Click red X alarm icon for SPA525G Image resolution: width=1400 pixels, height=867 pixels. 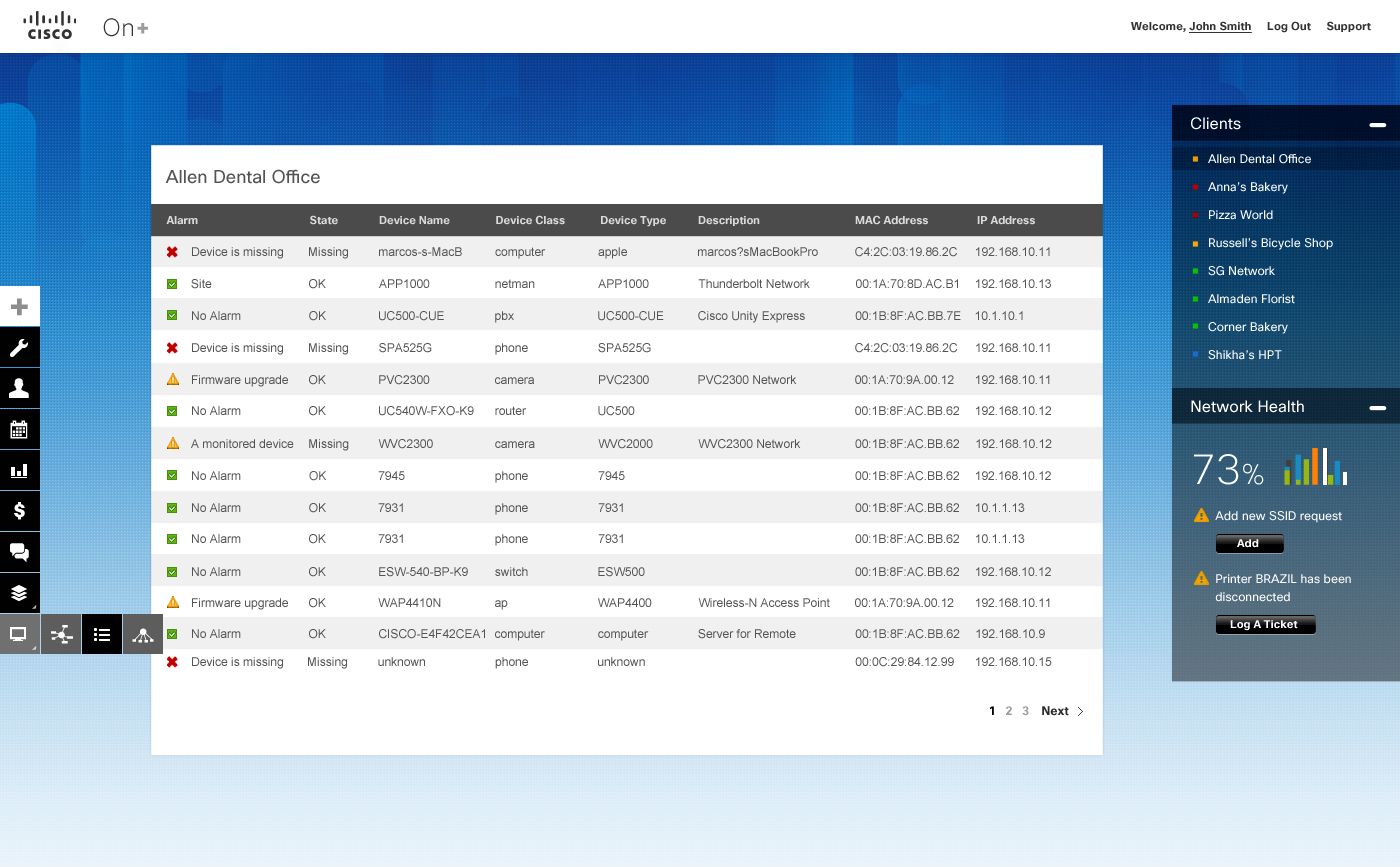(172, 348)
